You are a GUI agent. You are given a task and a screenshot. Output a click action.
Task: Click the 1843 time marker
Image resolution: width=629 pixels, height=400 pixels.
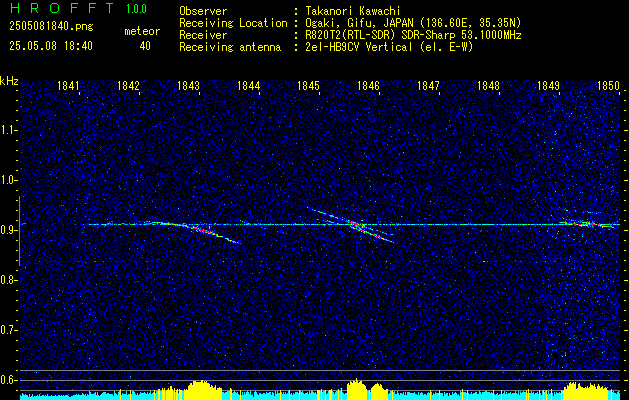189,86
